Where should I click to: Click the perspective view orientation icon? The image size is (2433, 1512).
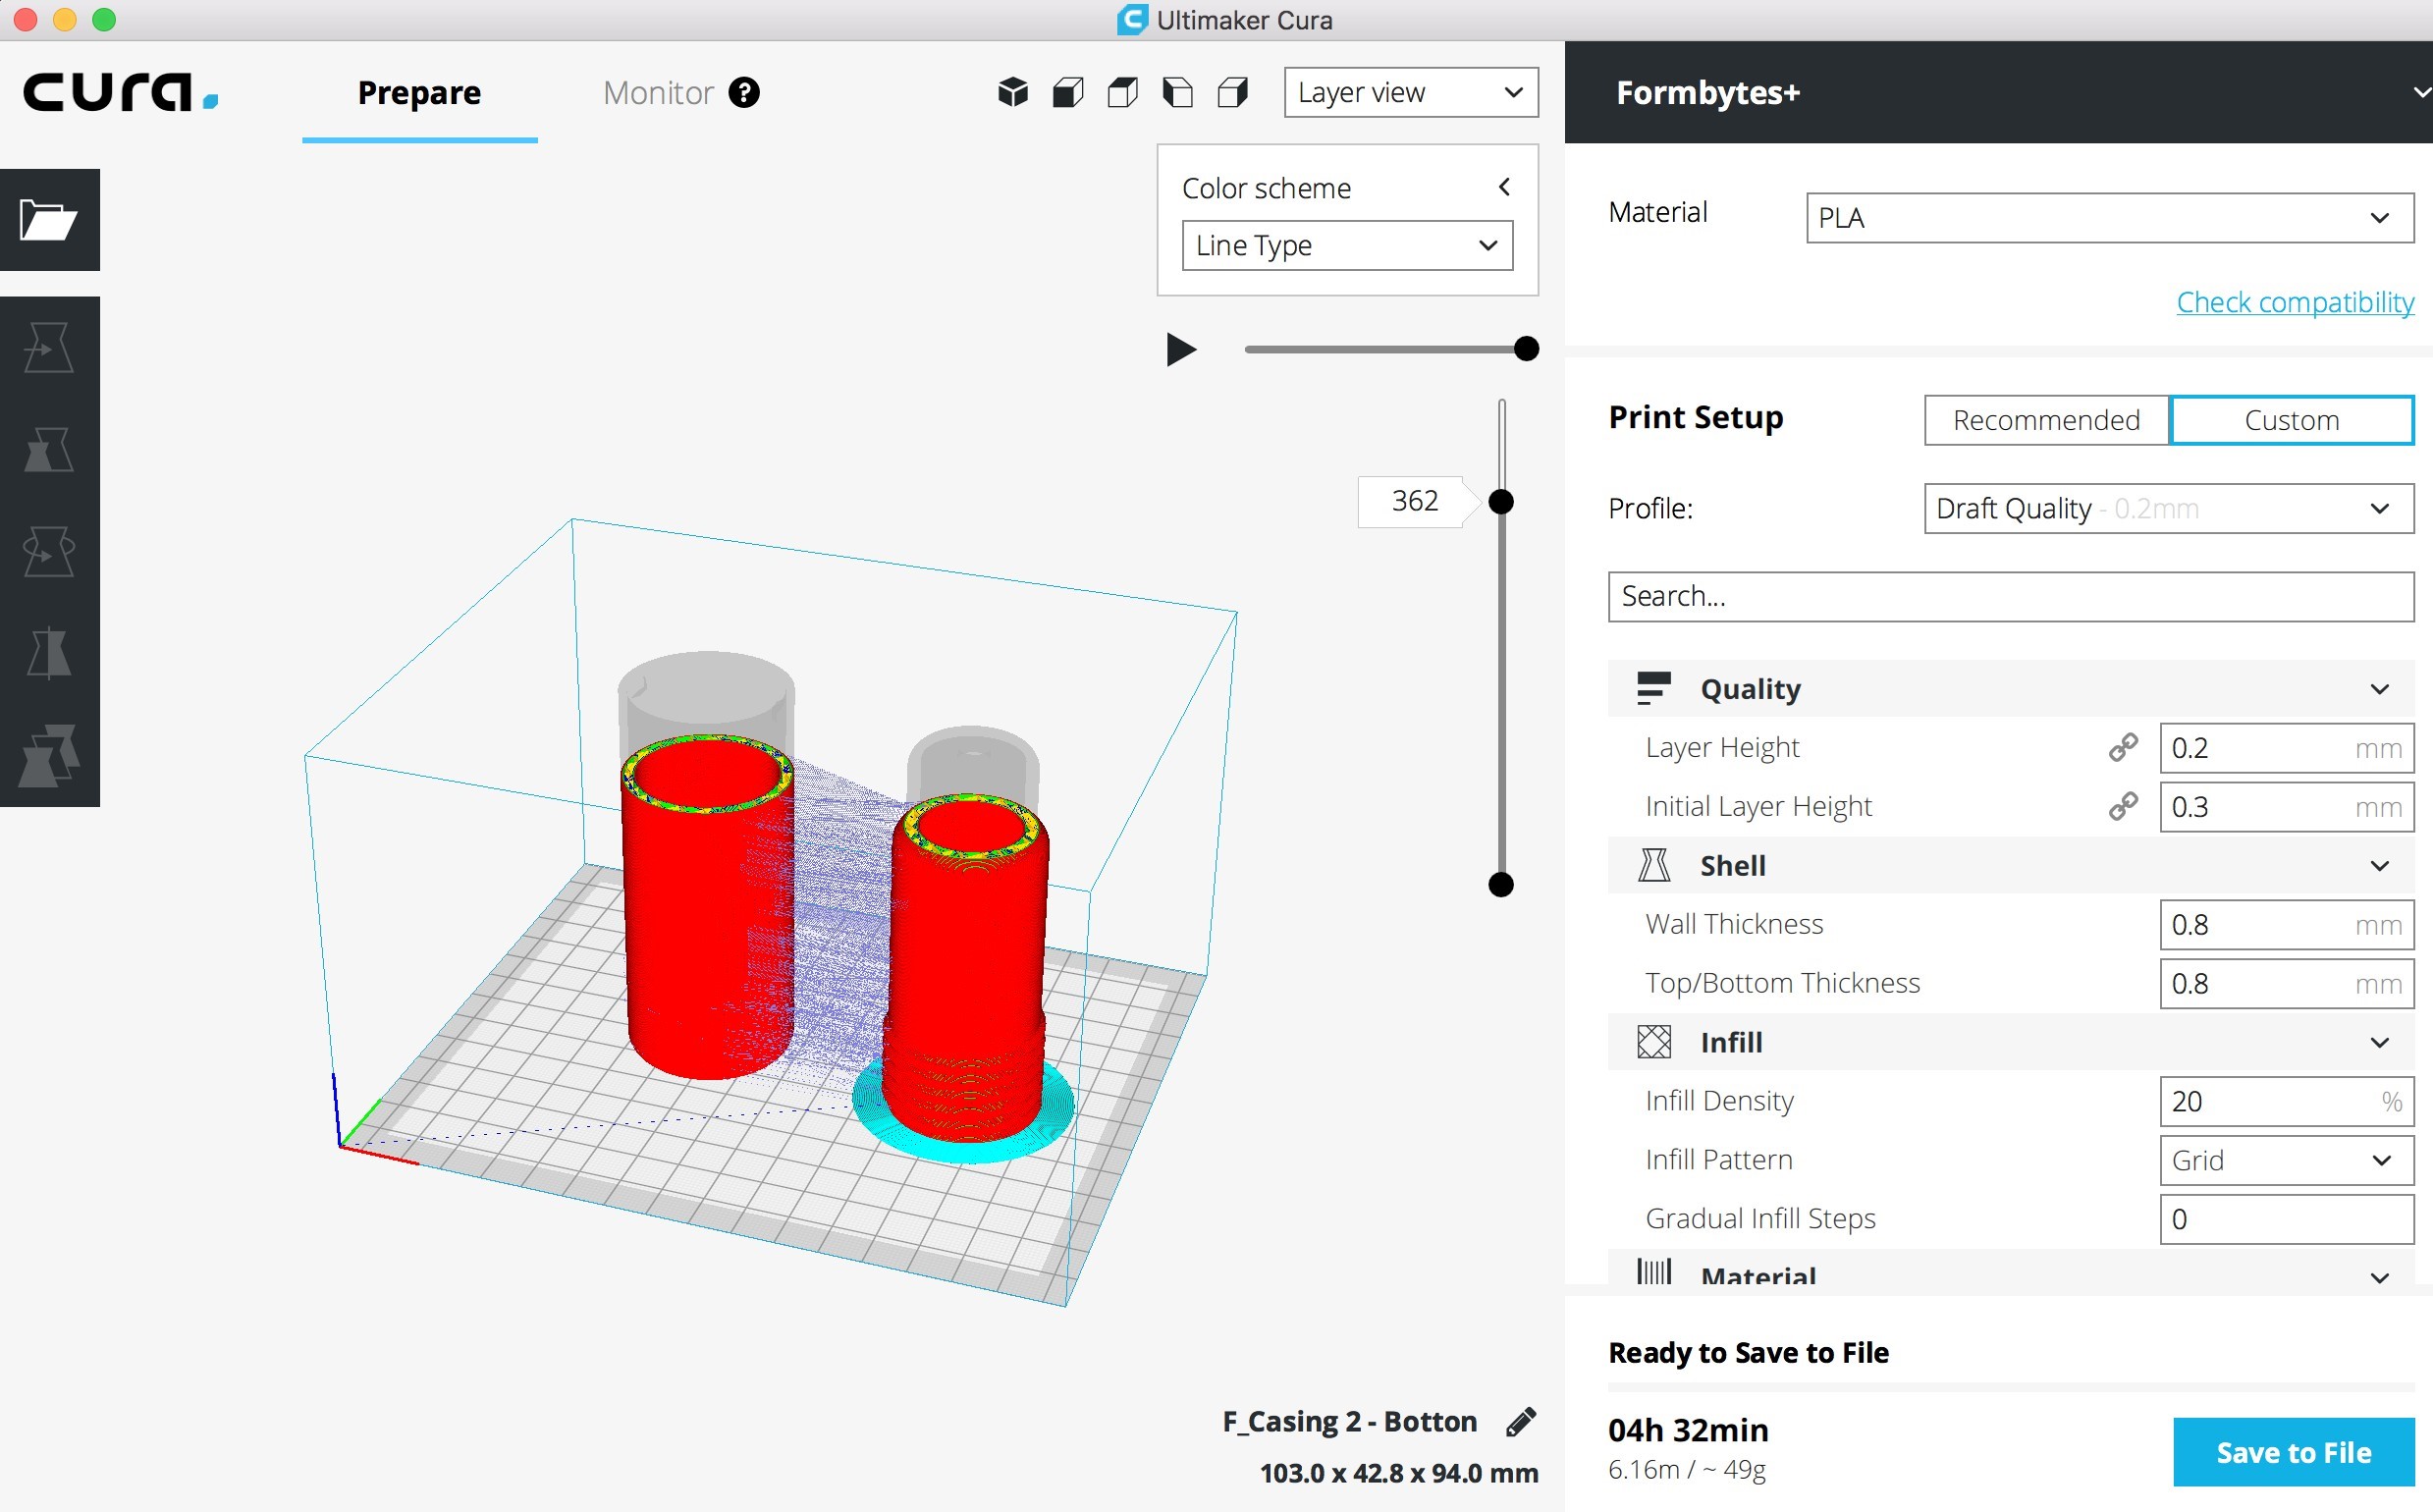pos(1015,90)
